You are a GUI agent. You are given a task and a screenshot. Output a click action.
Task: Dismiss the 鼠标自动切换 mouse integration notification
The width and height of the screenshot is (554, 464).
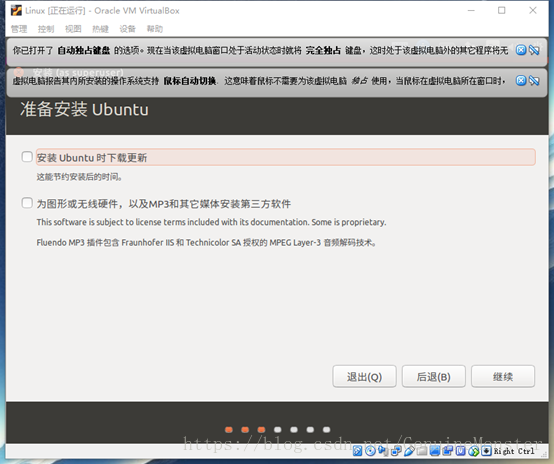point(521,81)
